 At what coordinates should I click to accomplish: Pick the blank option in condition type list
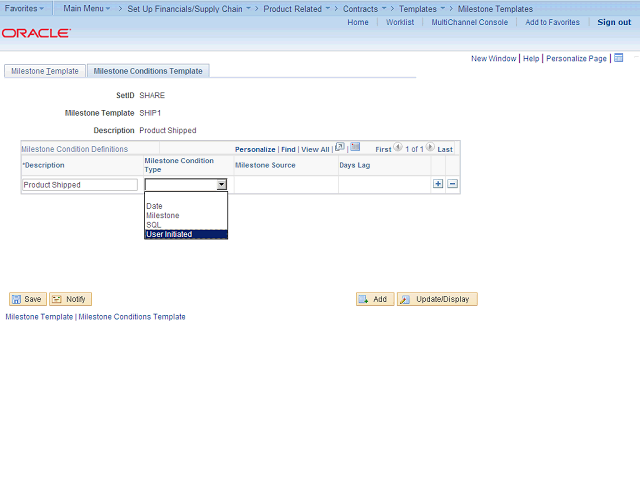click(186, 197)
